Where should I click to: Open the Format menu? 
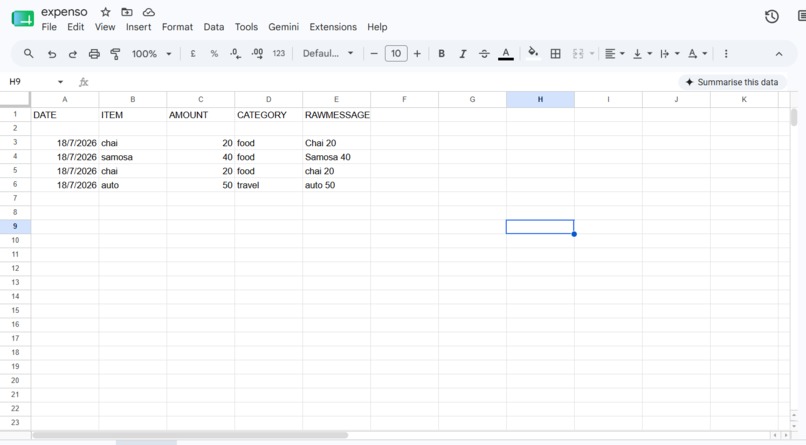177,27
